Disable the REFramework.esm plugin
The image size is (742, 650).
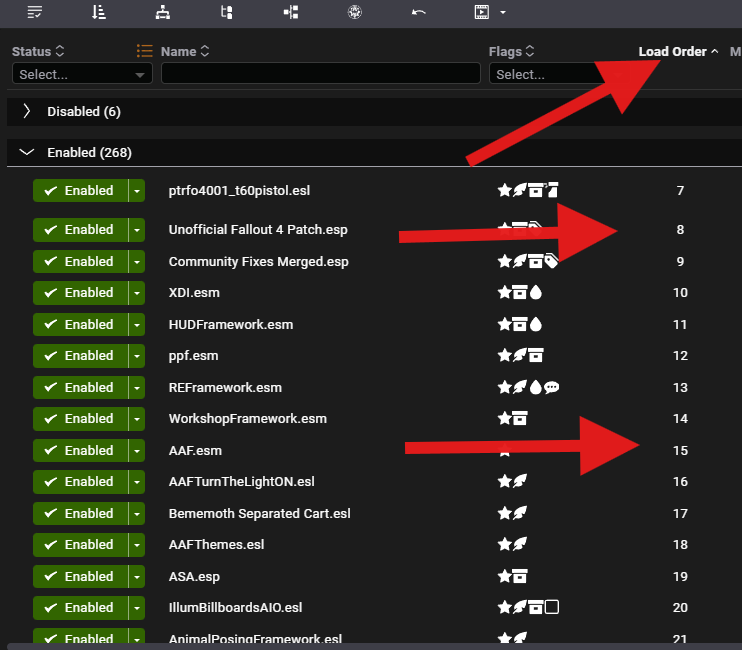pos(80,387)
